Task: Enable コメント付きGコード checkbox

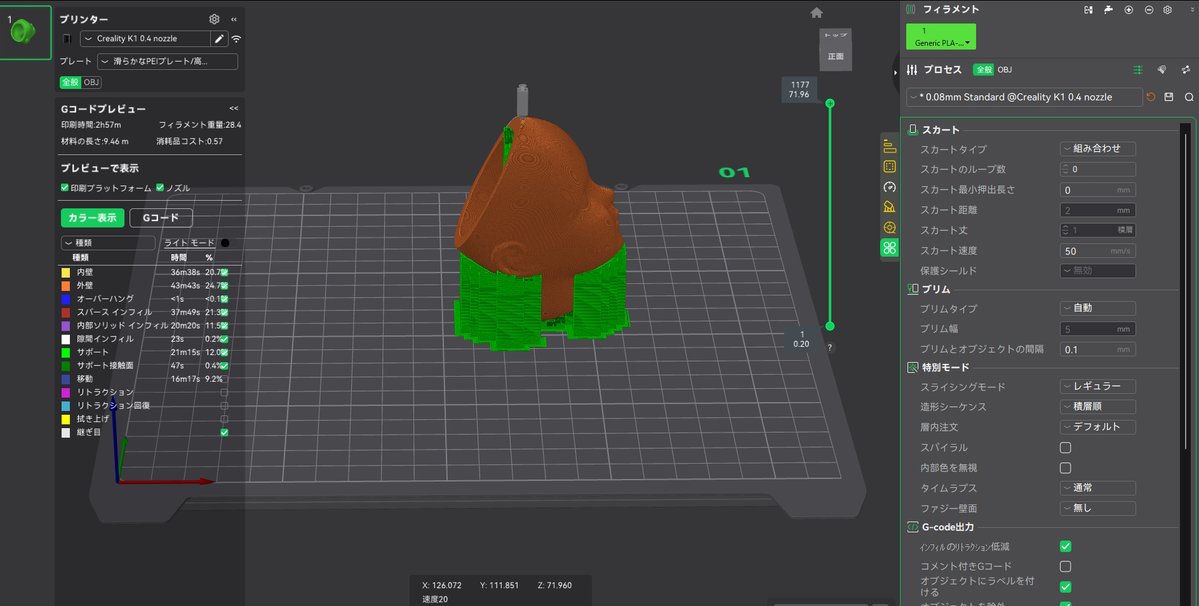Action: click(x=1065, y=566)
